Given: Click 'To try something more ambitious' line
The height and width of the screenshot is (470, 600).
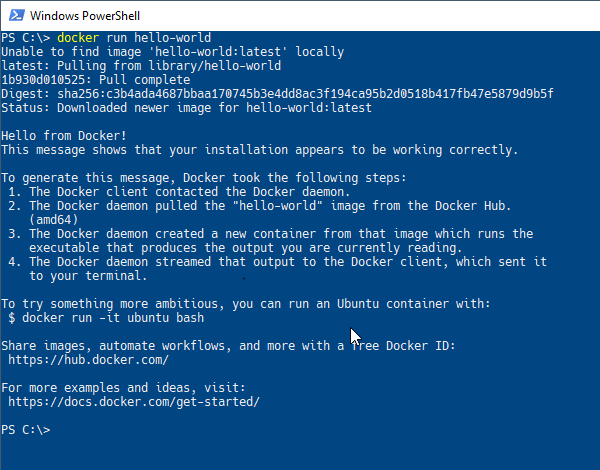Looking at the screenshot, I should pos(246,304).
